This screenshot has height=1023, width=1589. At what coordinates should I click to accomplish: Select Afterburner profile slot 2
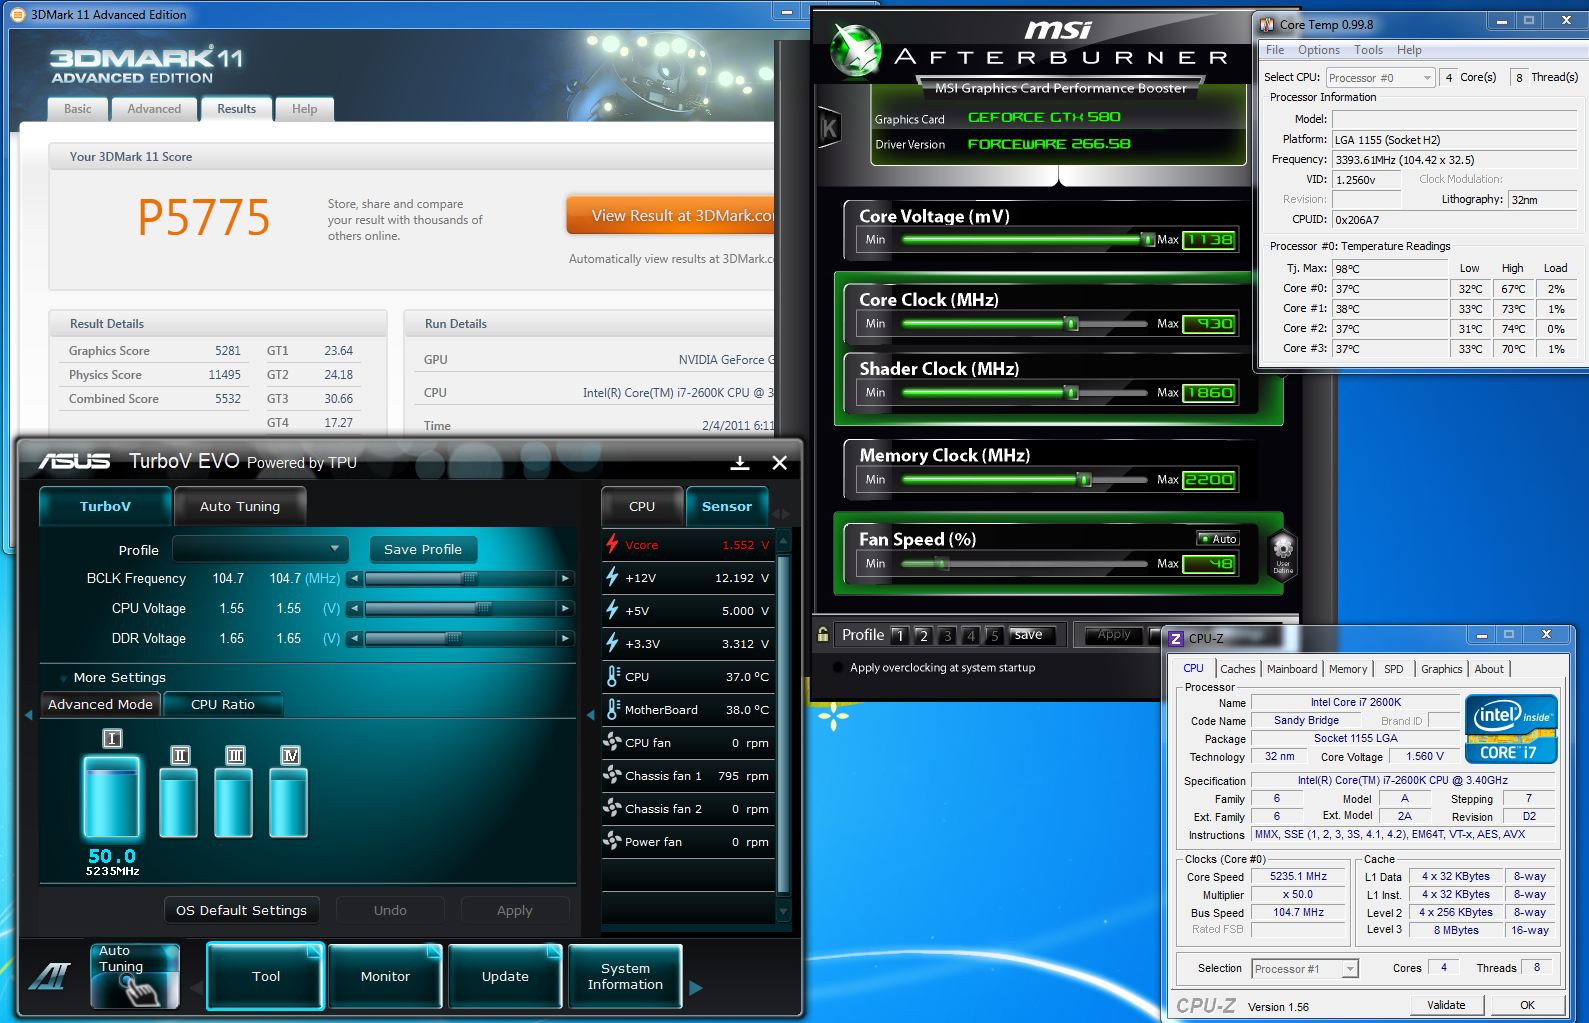point(923,635)
